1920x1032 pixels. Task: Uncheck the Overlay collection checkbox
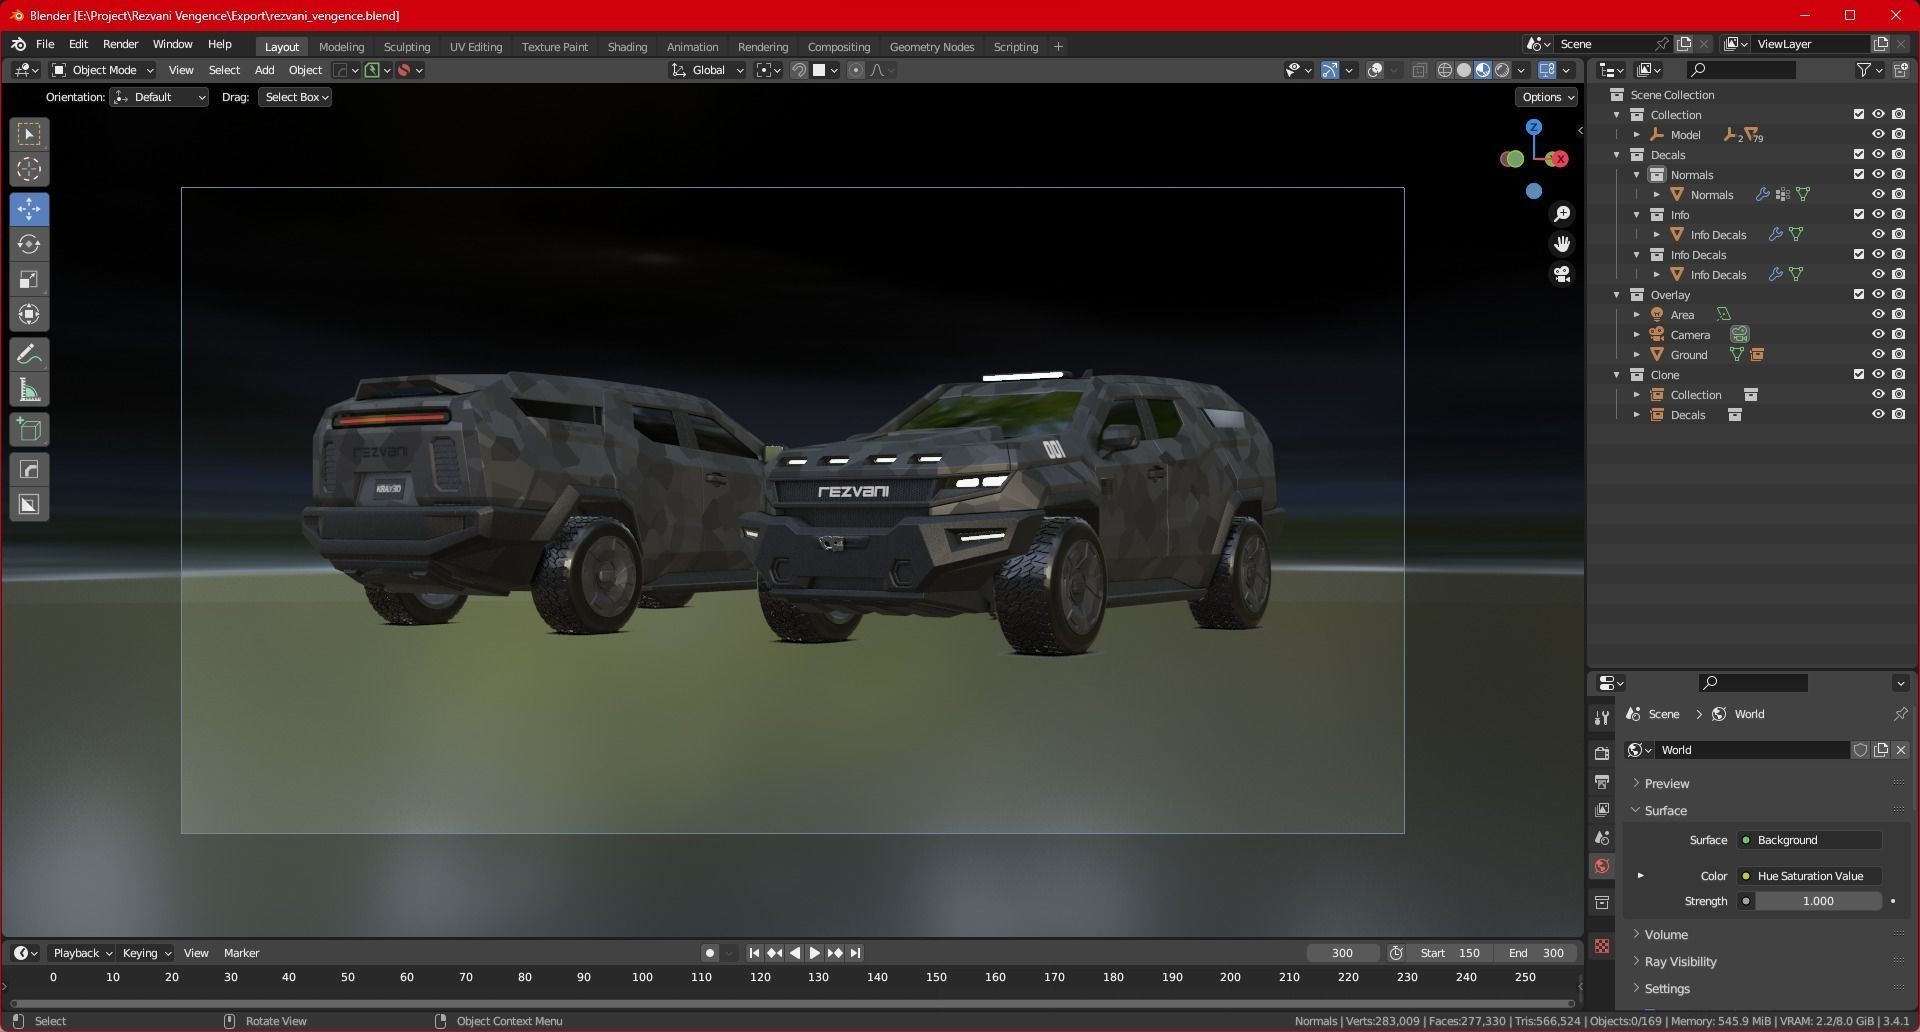tap(1859, 294)
